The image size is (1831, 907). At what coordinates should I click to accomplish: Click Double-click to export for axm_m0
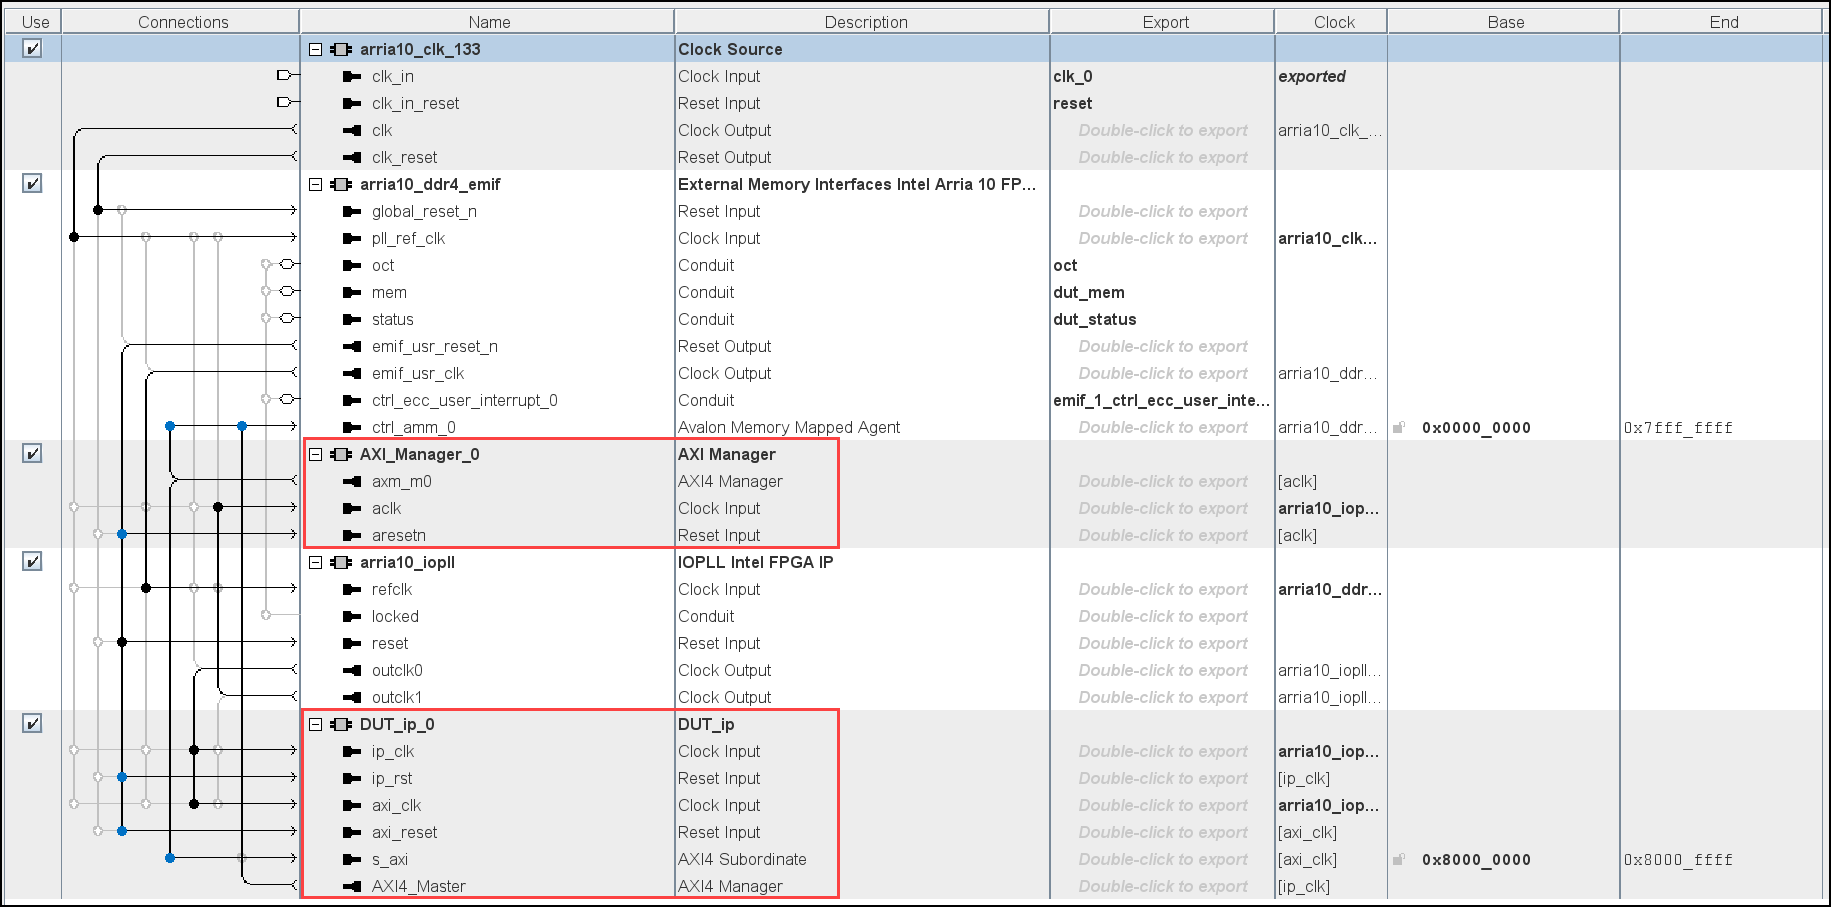[1162, 481]
